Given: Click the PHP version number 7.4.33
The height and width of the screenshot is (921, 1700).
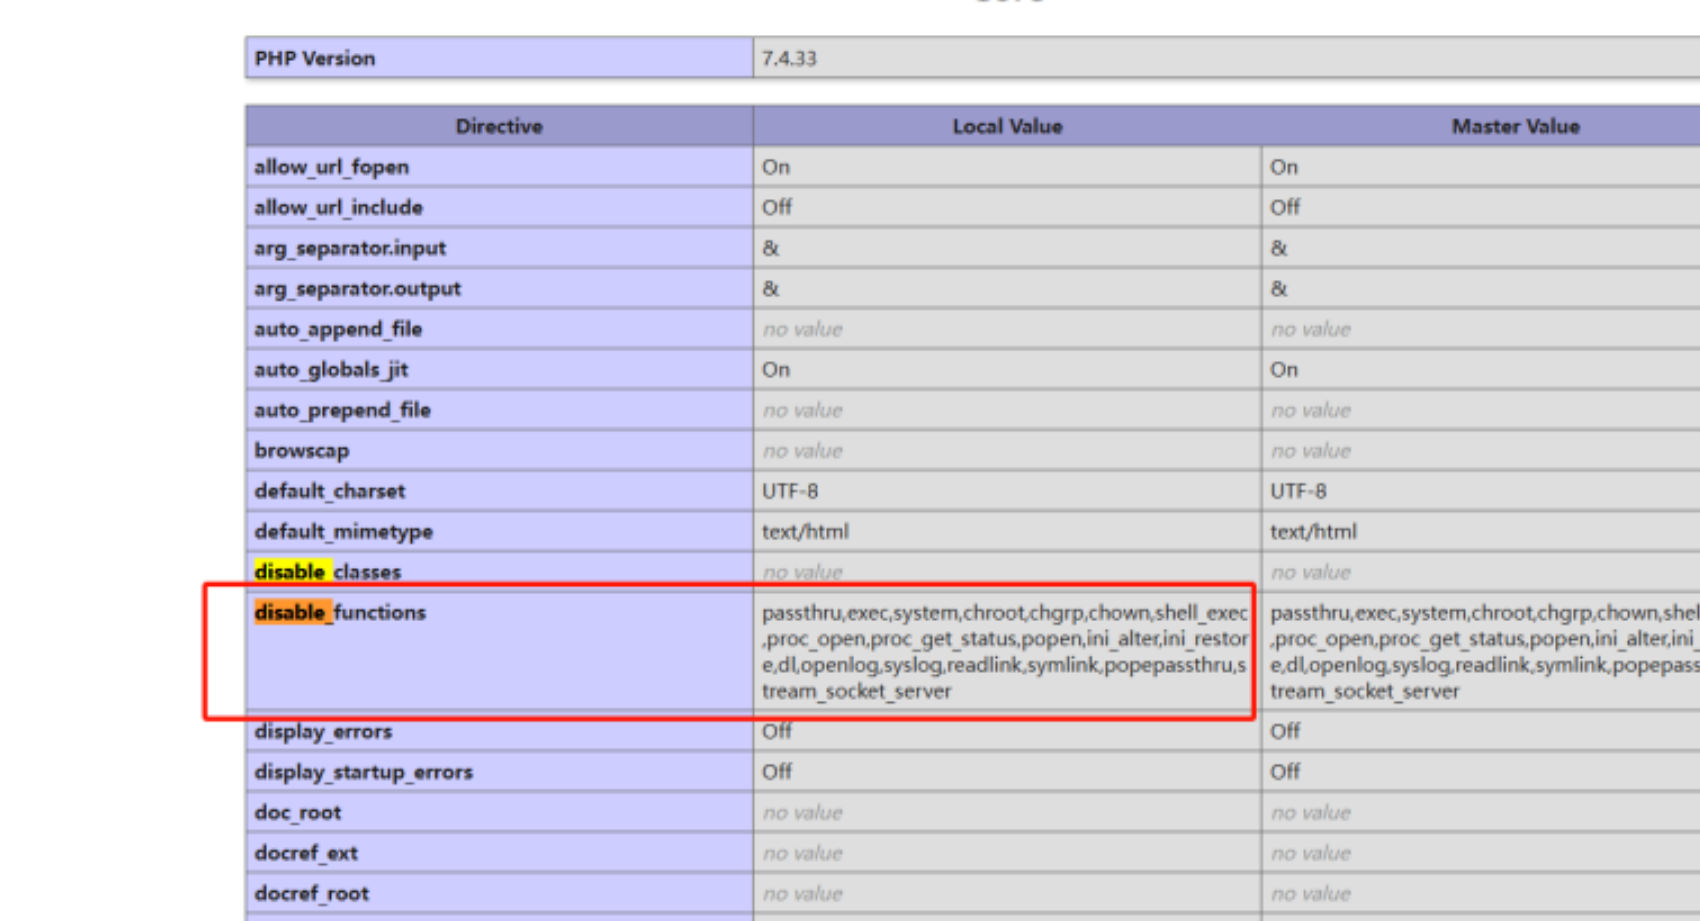Looking at the screenshot, I should 789,58.
